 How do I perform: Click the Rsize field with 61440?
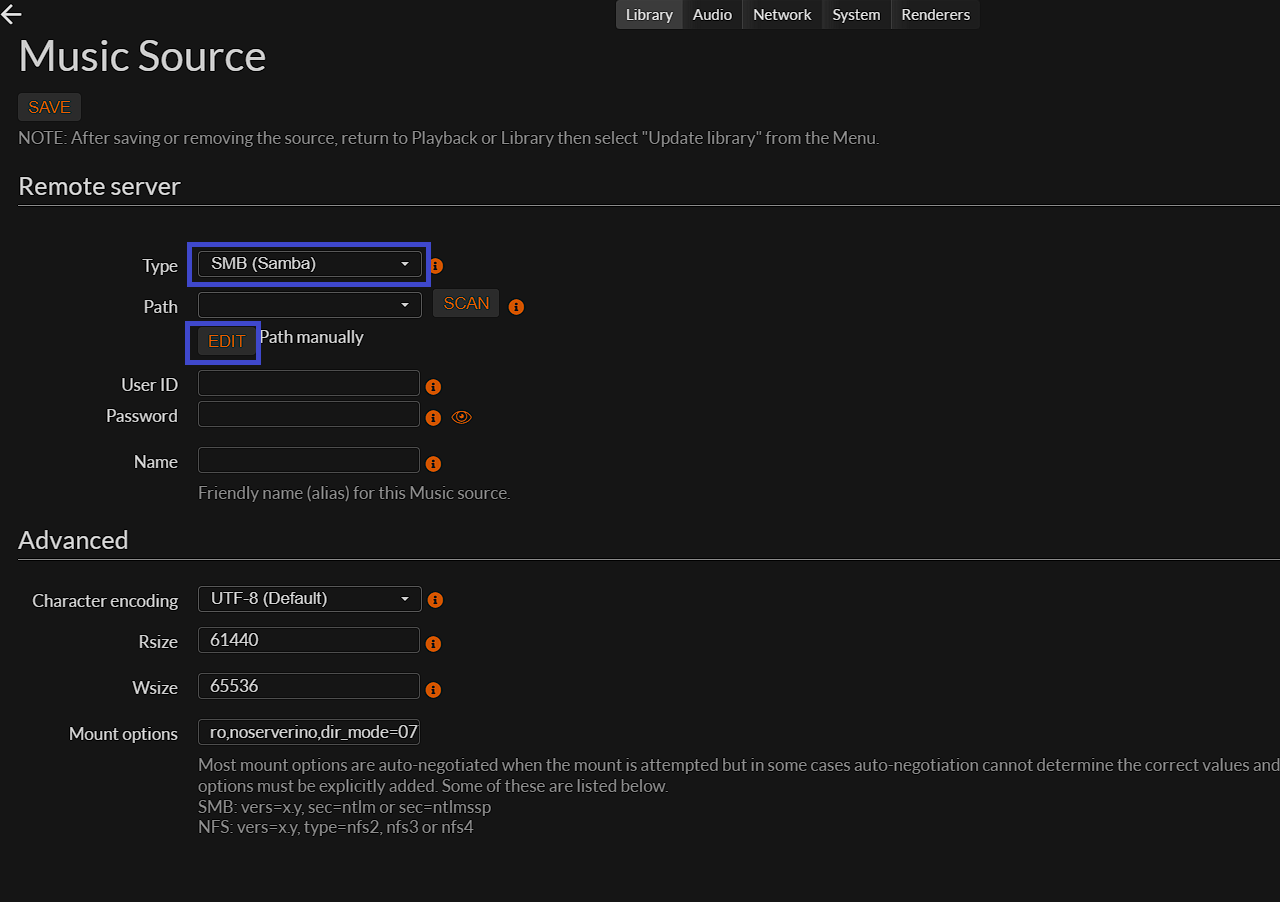[309, 640]
